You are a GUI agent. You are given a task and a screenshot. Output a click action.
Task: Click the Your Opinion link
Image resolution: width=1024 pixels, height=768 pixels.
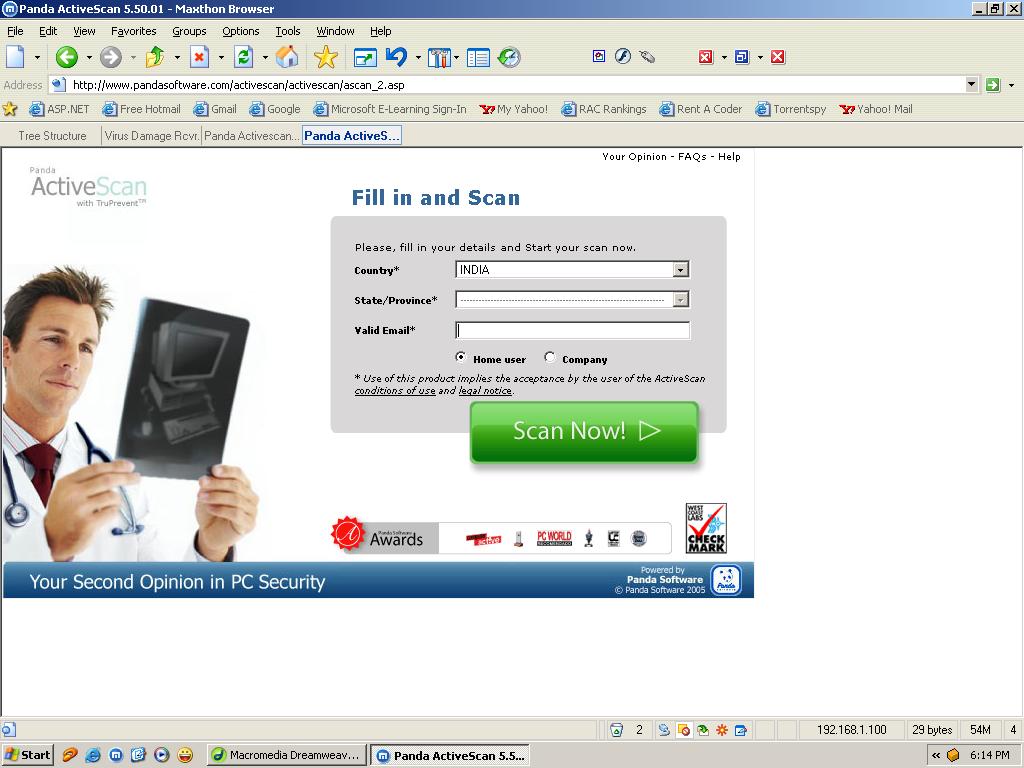(x=634, y=157)
